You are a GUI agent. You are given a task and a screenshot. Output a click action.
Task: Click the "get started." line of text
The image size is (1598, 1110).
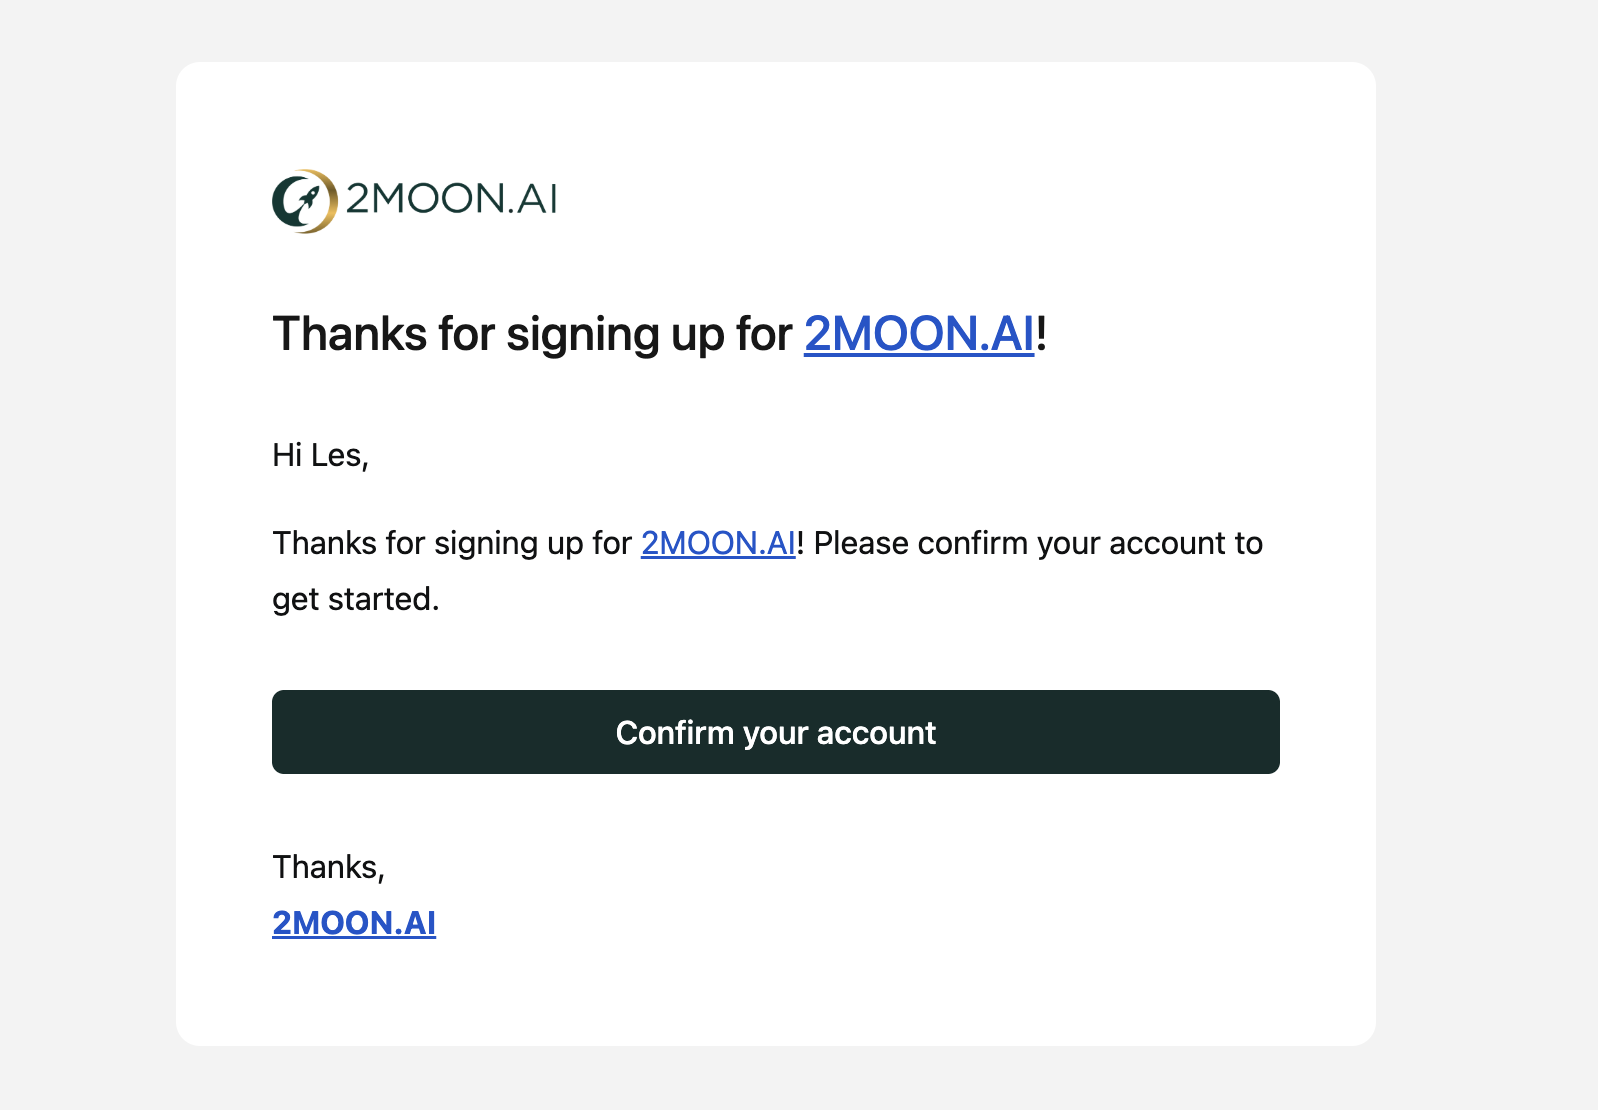click(x=355, y=599)
